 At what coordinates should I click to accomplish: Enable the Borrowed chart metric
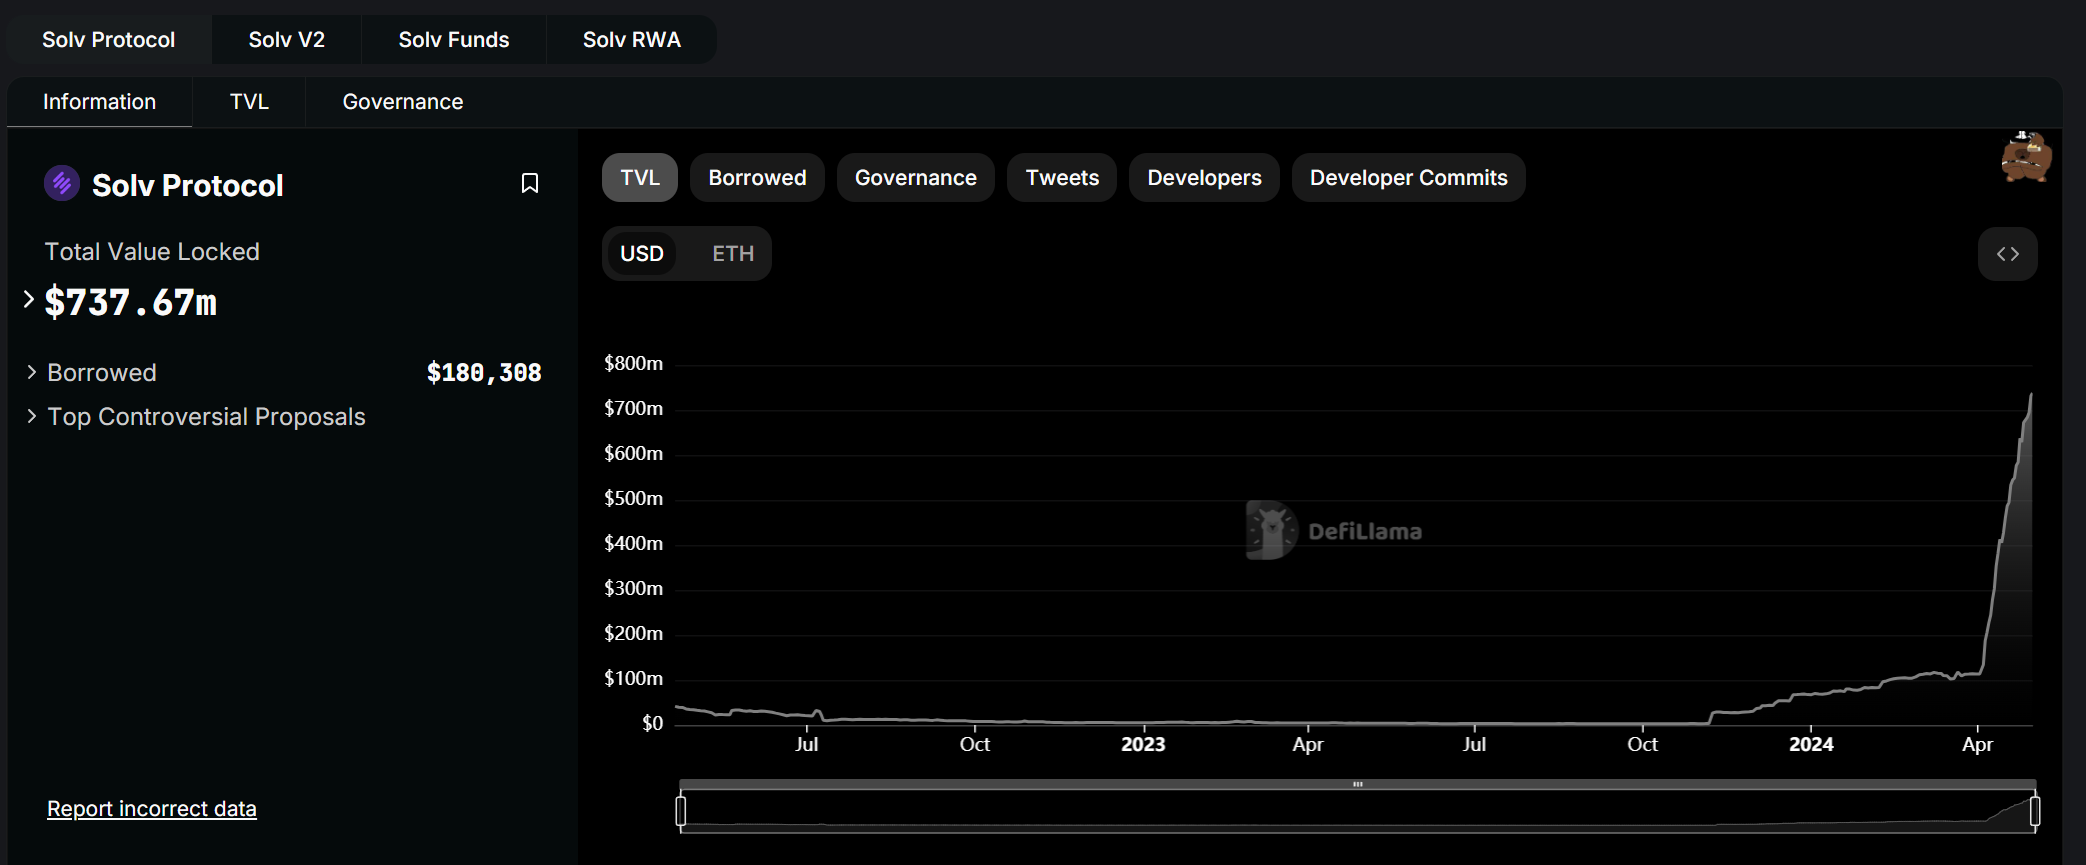(757, 178)
